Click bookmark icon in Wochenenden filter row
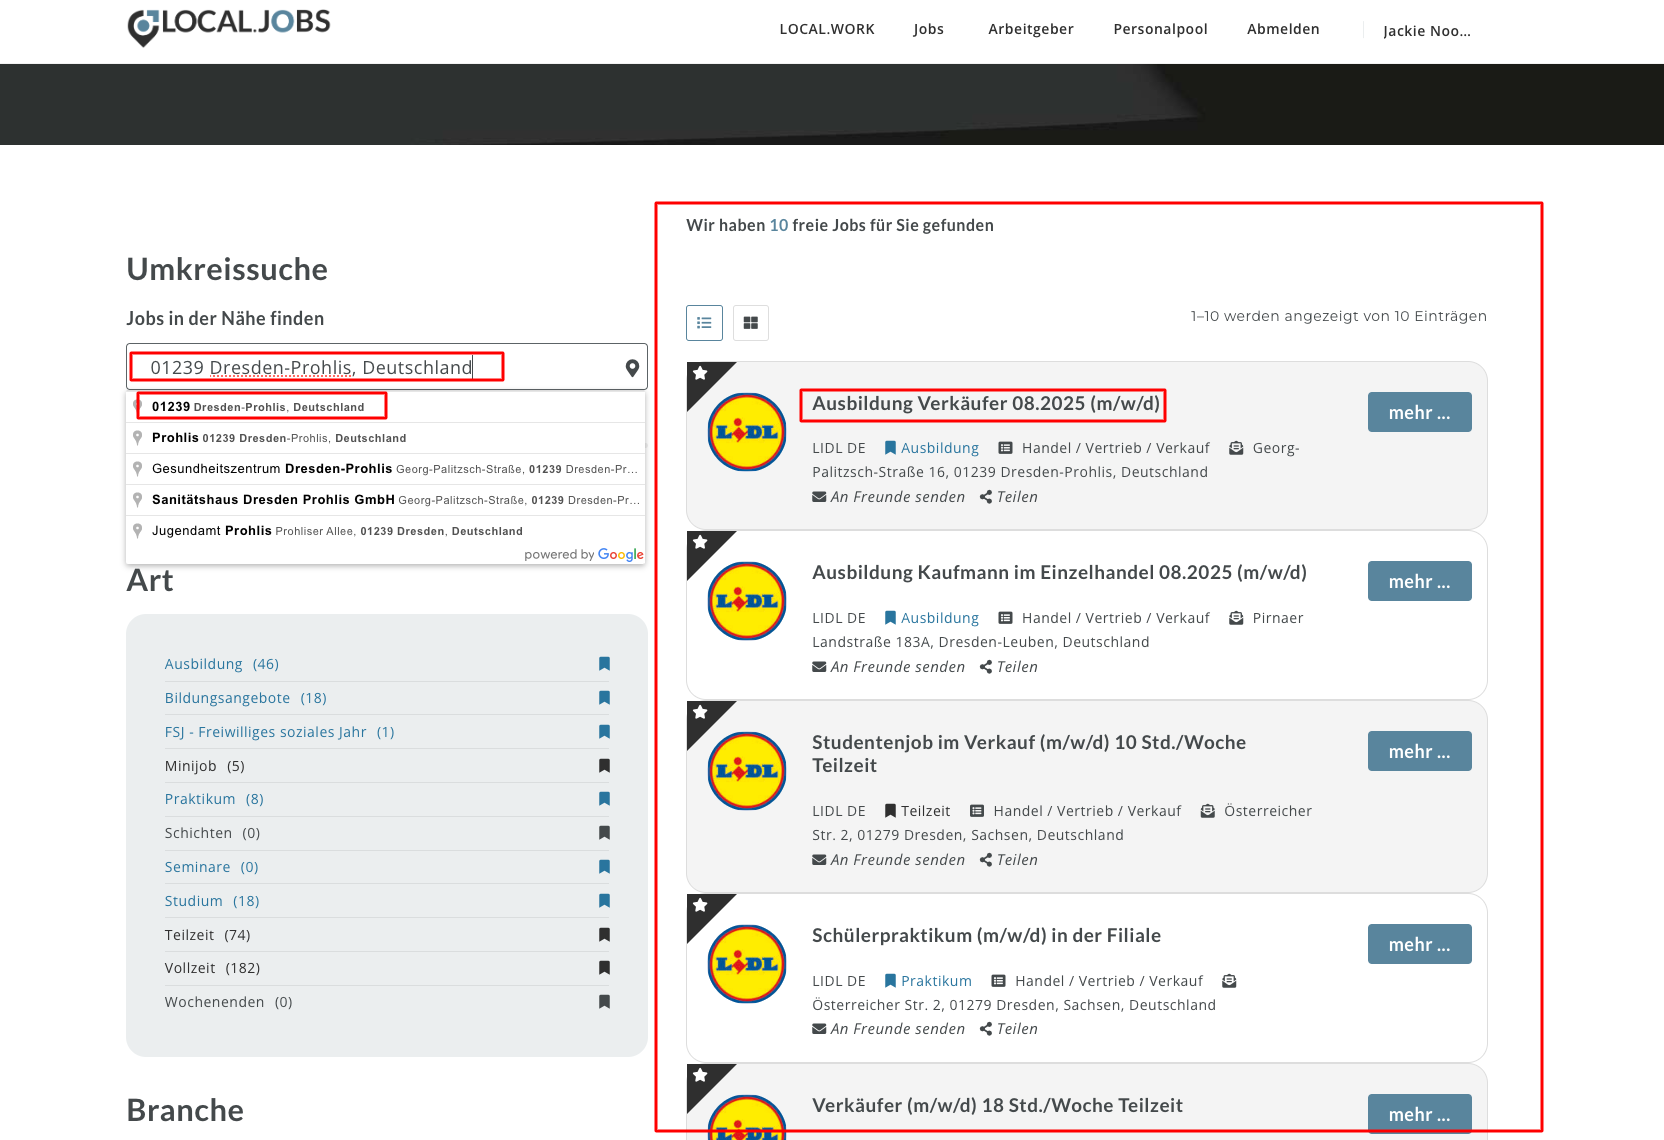Image resolution: width=1664 pixels, height=1140 pixels. 604,1002
